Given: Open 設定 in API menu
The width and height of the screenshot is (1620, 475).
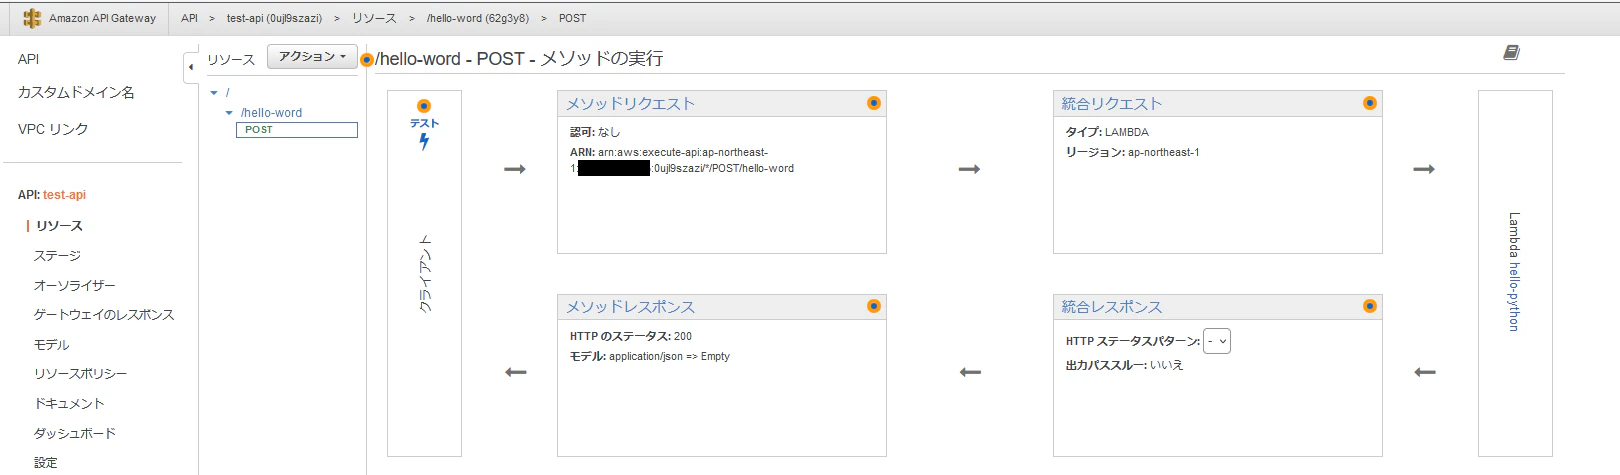Looking at the screenshot, I should click(x=45, y=463).
